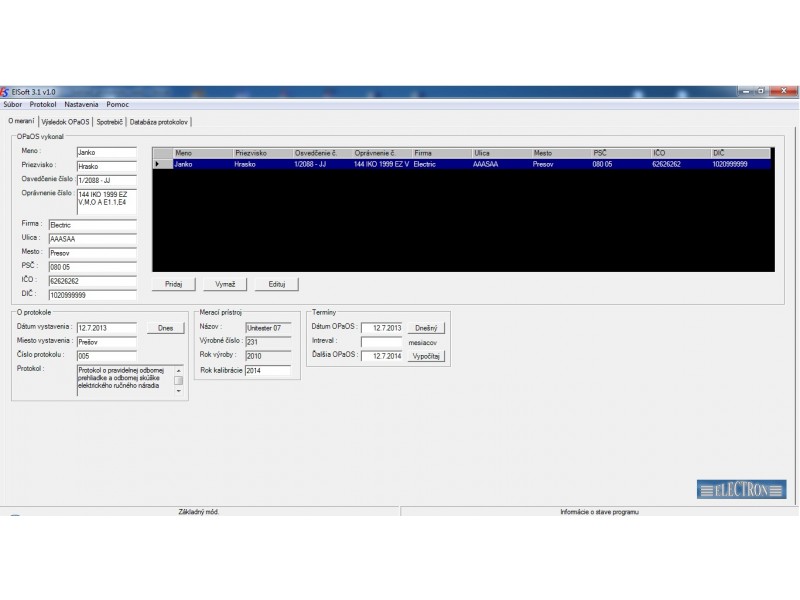This screenshot has width=800, height=600.
Task: Switch to the Spotrebič tab
Action: 110,122
